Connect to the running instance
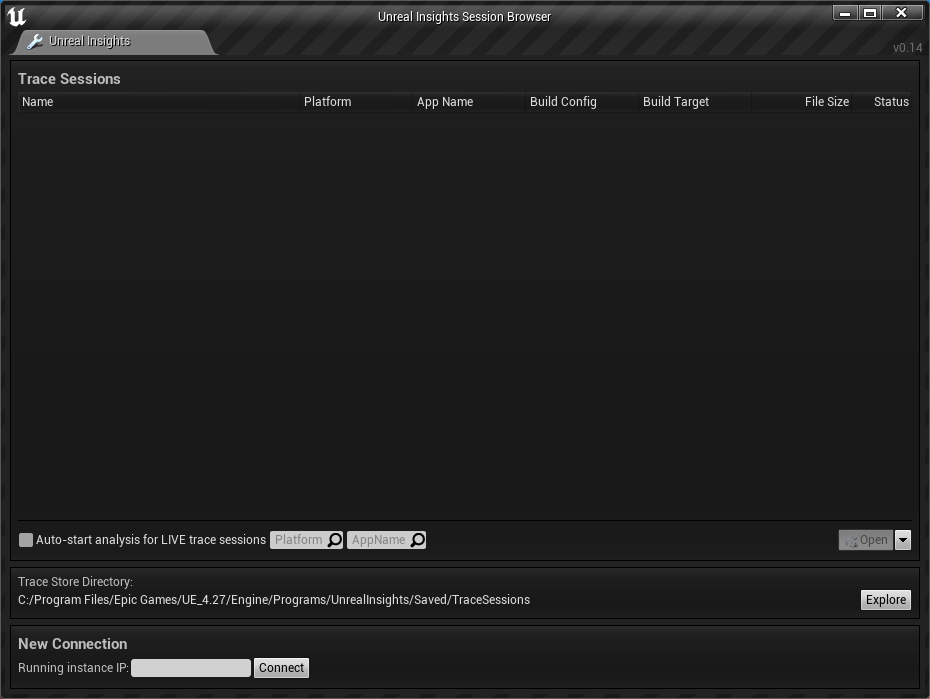The image size is (930, 699). [x=281, y=668]
